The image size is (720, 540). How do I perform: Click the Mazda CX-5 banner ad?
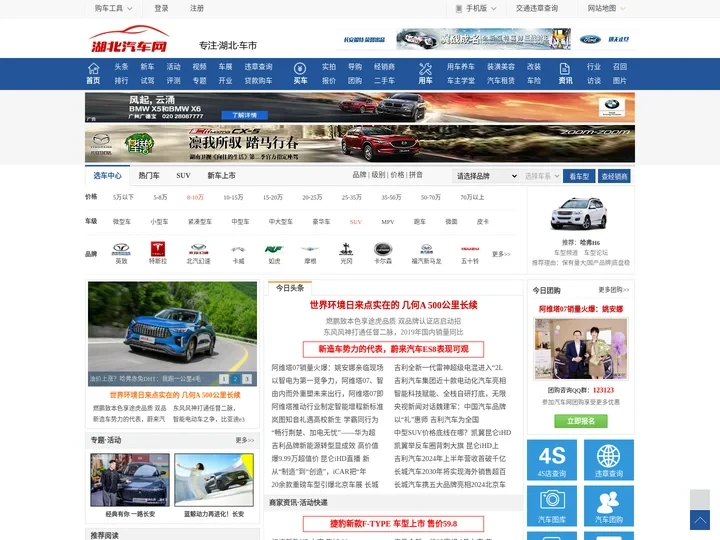360,144
